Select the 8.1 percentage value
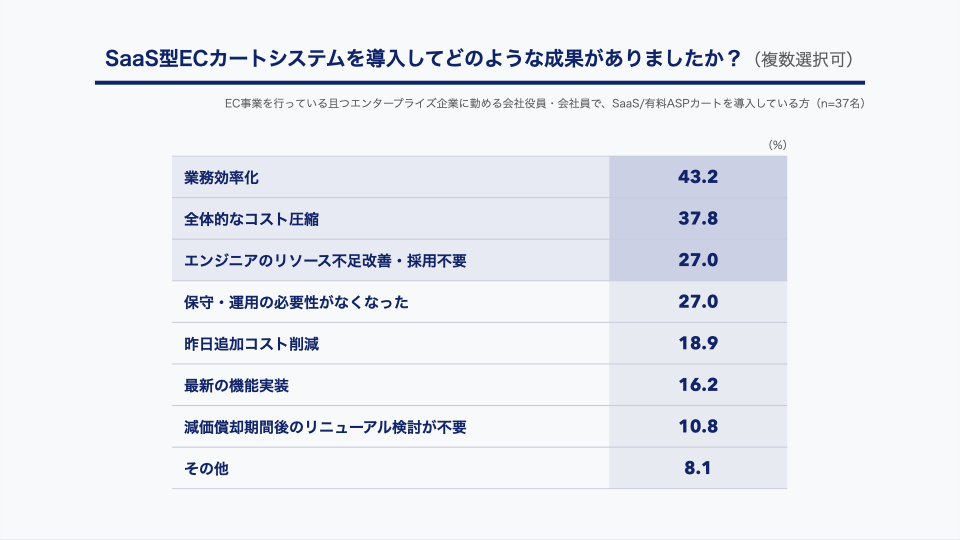960x540 pixels. coord(698,468)
